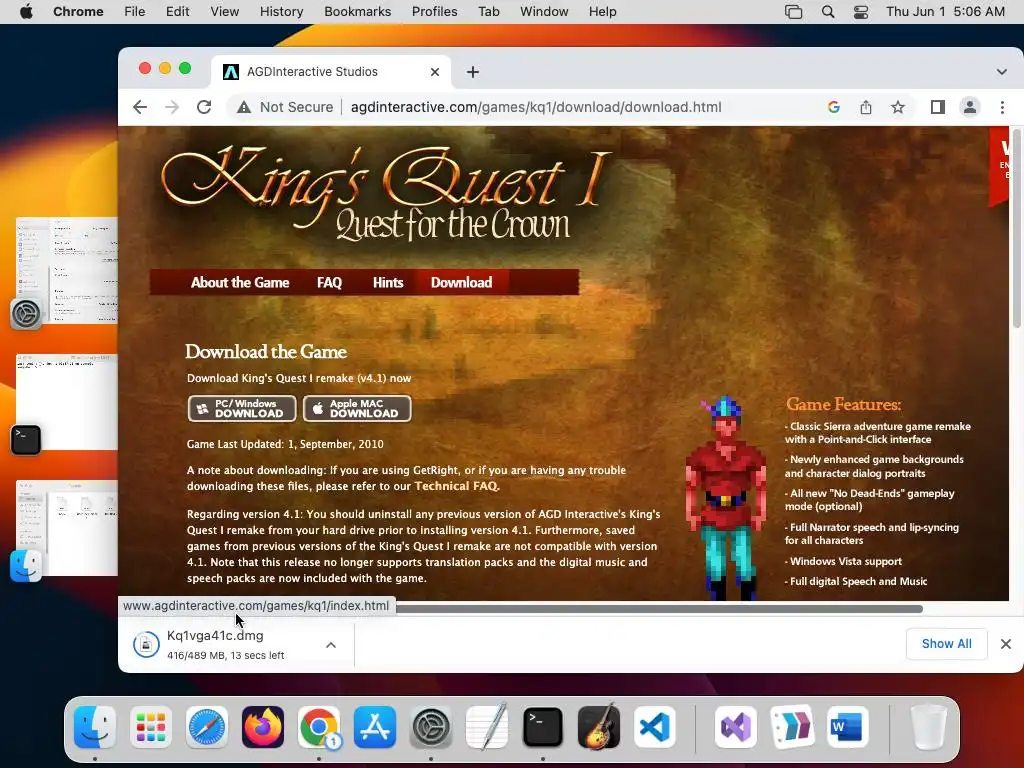Open the File menu
This screenshot has width=1024, height=768.
point(135,12)
